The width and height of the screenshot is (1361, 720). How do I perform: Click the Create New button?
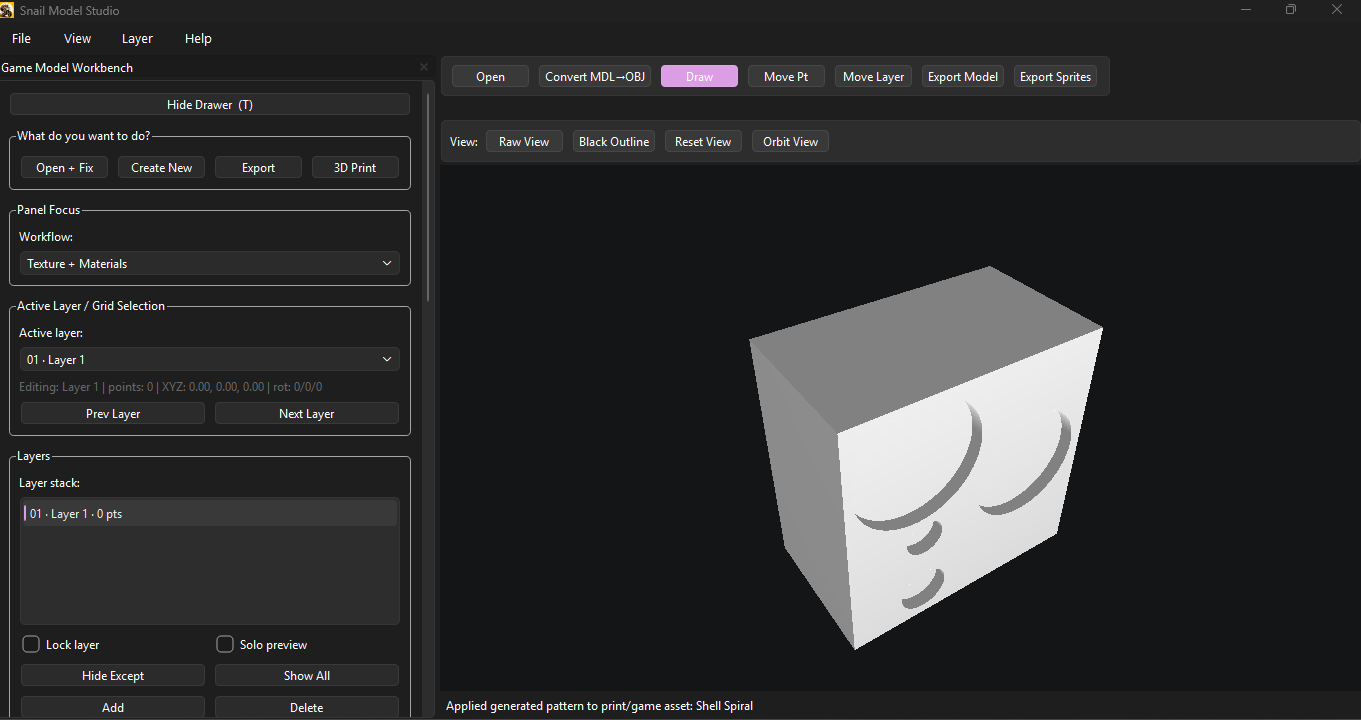tap(161, 167)
